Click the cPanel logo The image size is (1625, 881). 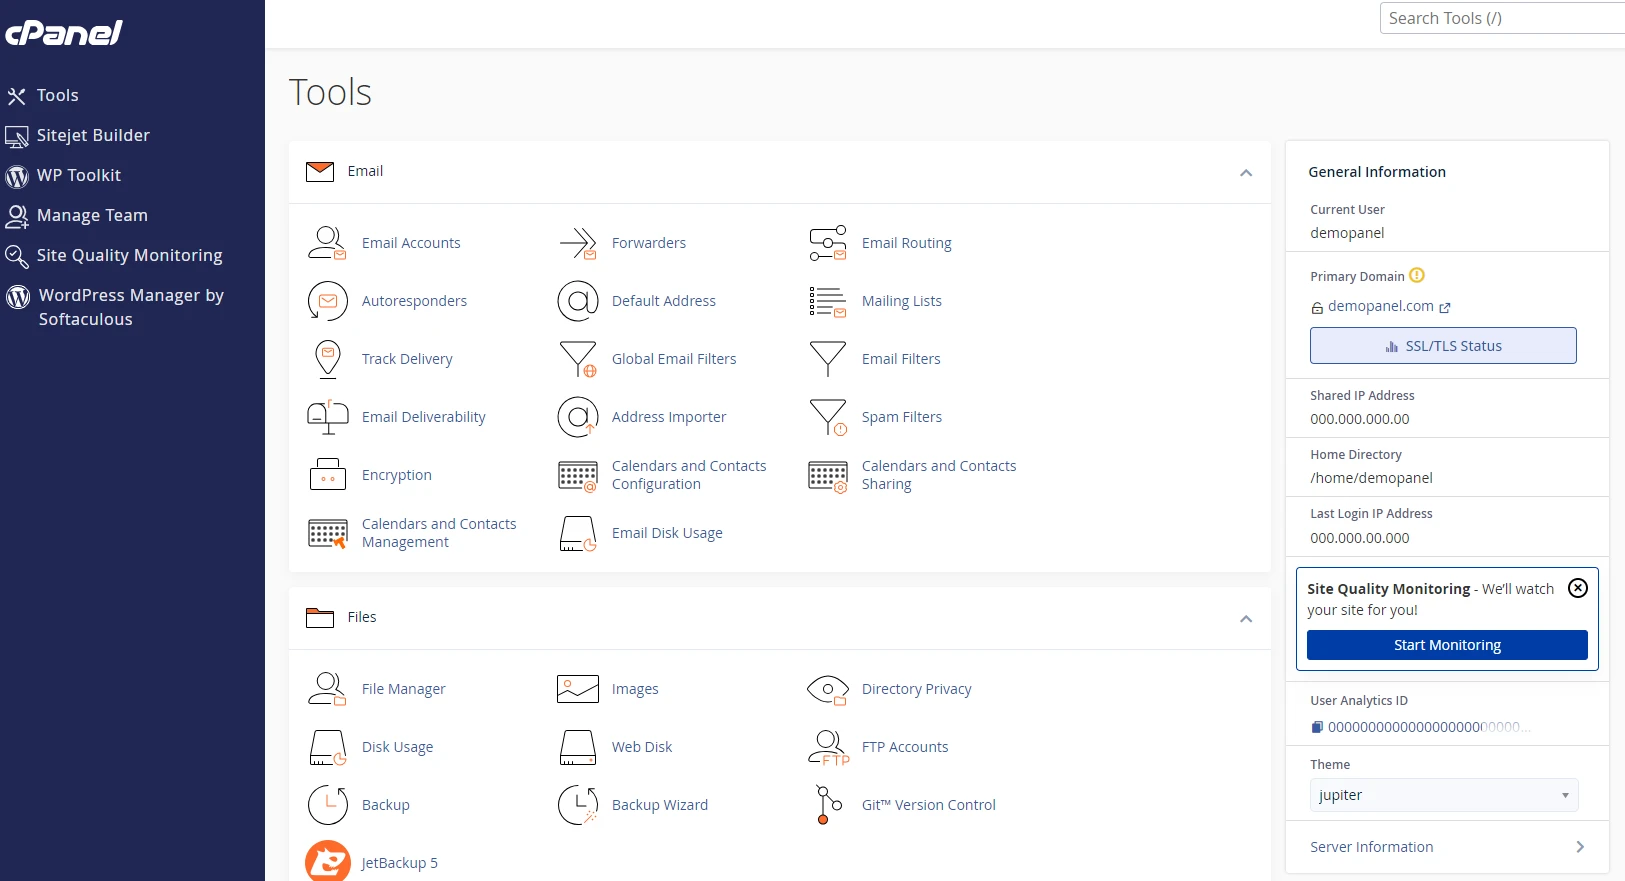coord(64,33)
